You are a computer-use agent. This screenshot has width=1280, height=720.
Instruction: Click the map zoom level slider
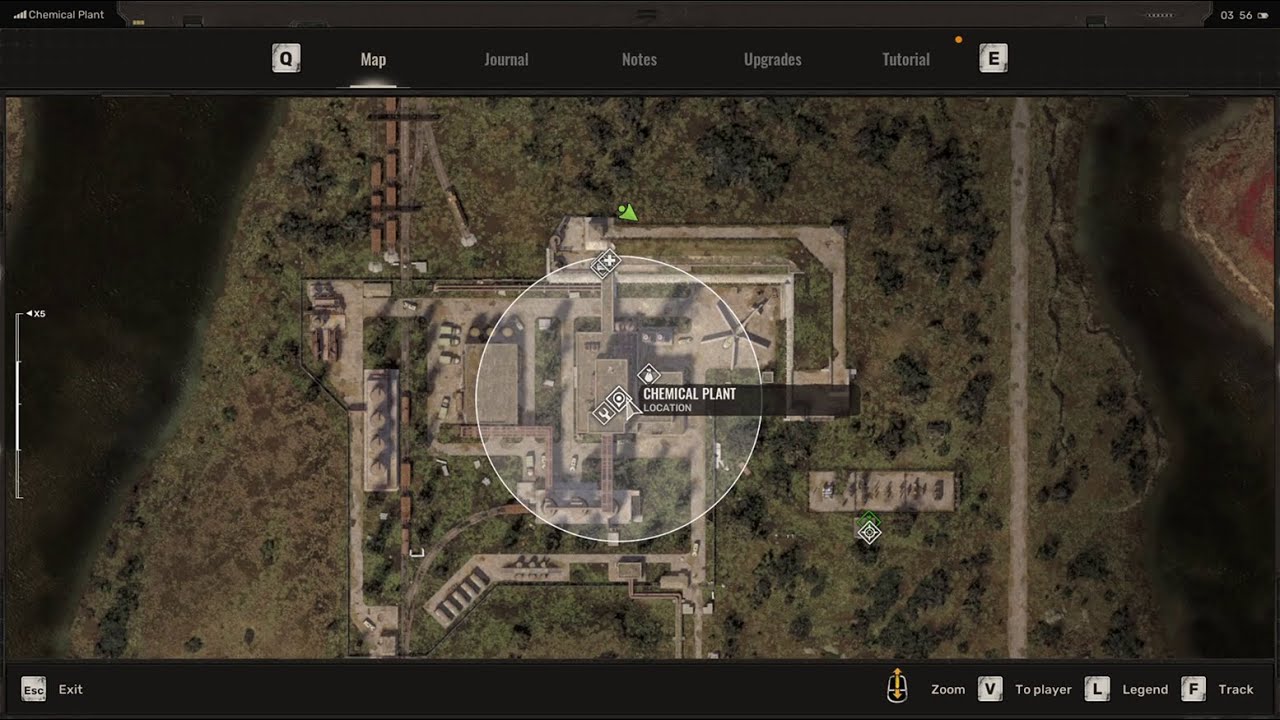[18, 405]
